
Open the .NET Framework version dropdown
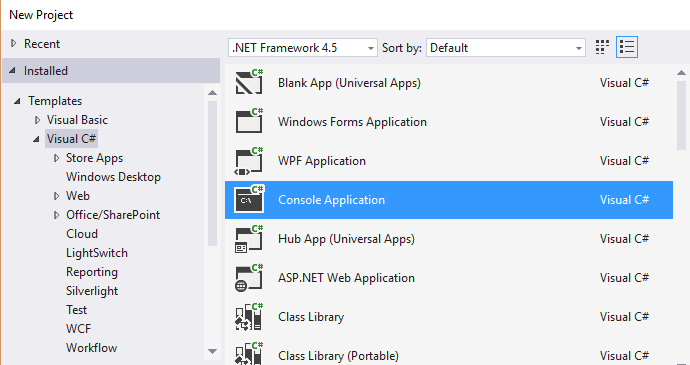pyautogui.click(x=303, y=48)
